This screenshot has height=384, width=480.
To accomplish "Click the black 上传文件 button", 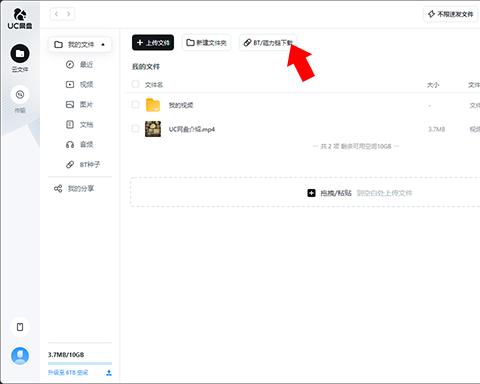I will [x=153, y=43].
